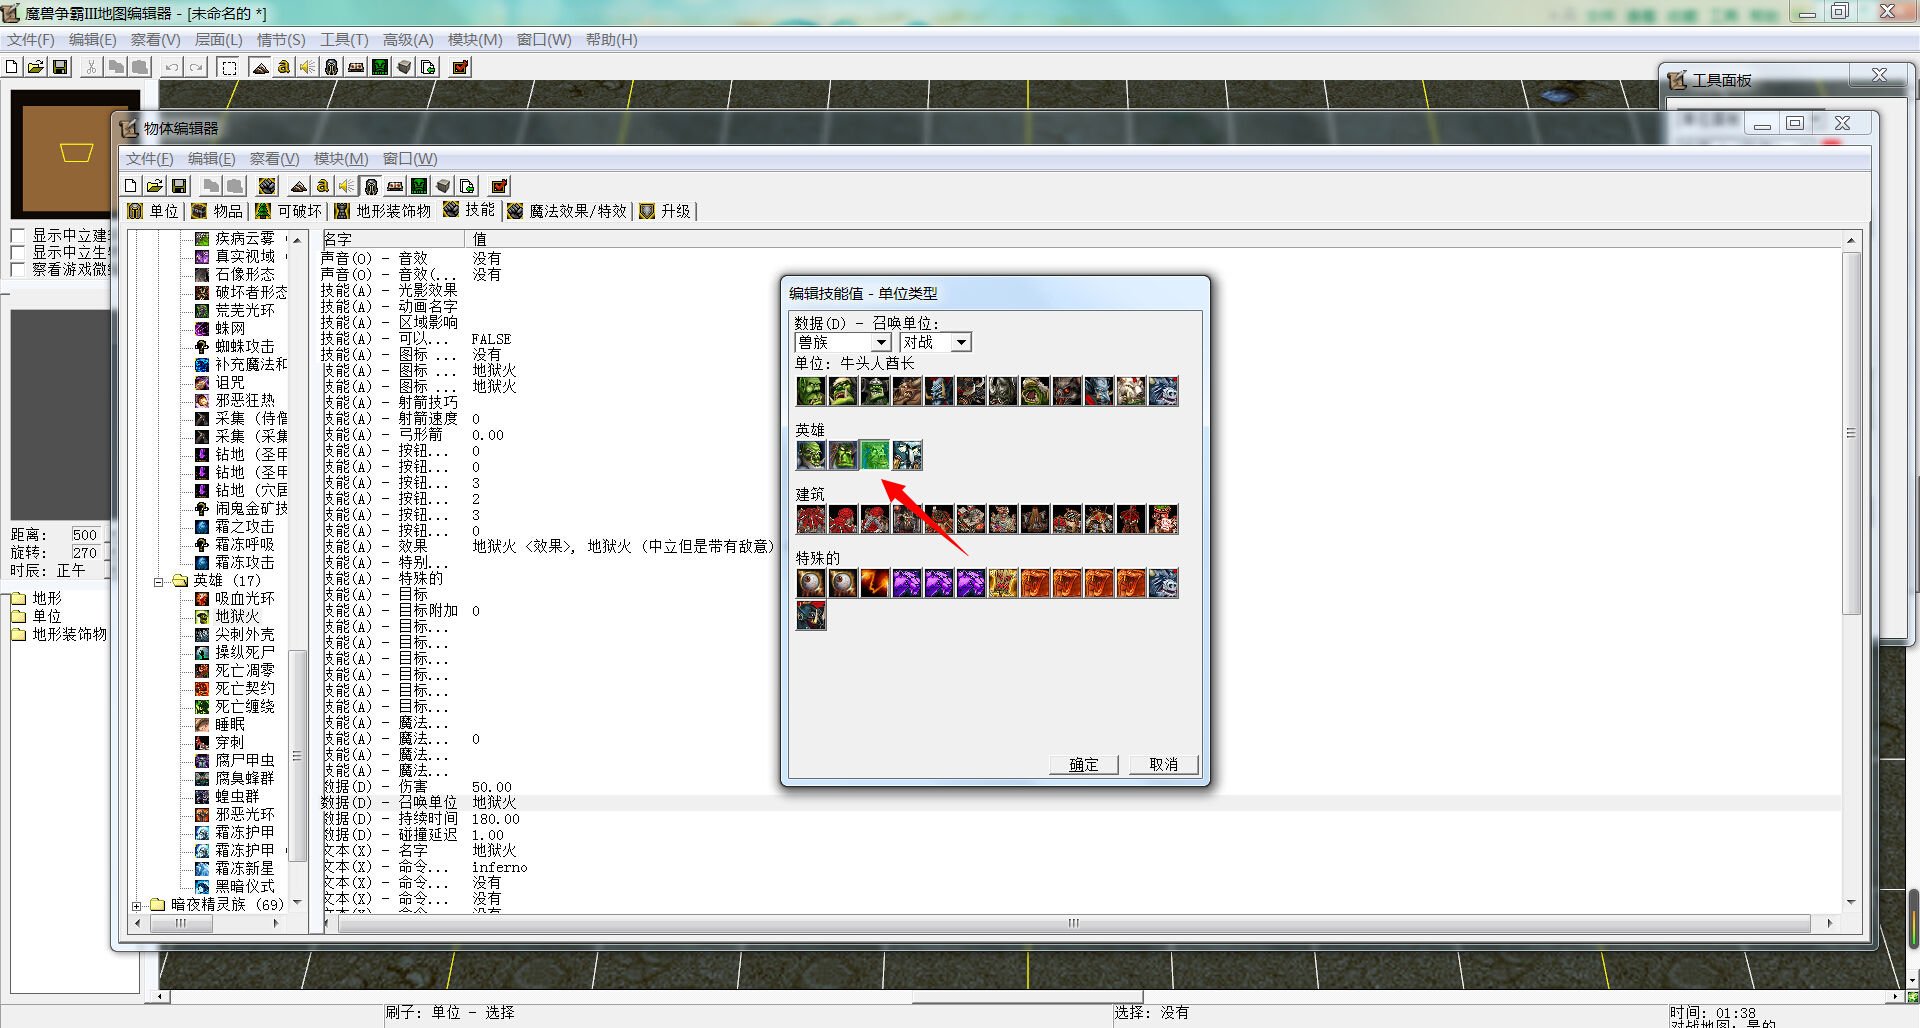Screen dimensions: 1920x1028
Task: Click the horizontal scrollbar of properties list
Action: pyautogui.click(x=1073, y=923)
